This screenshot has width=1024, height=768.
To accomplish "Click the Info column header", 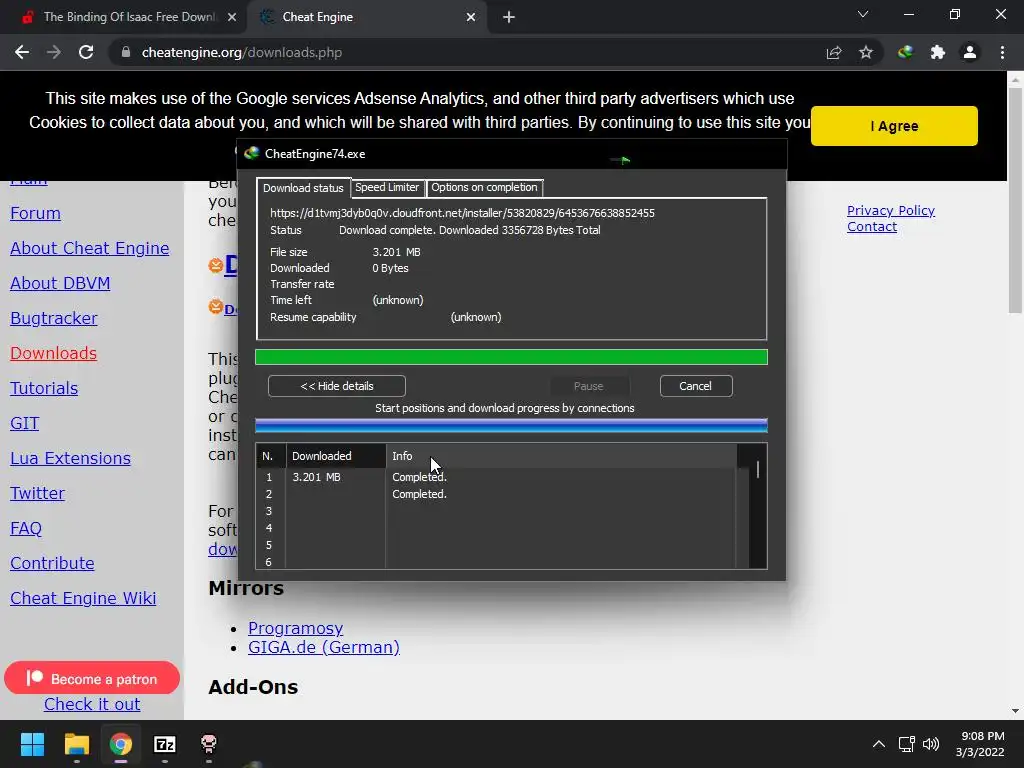I will tap(561, 456).
